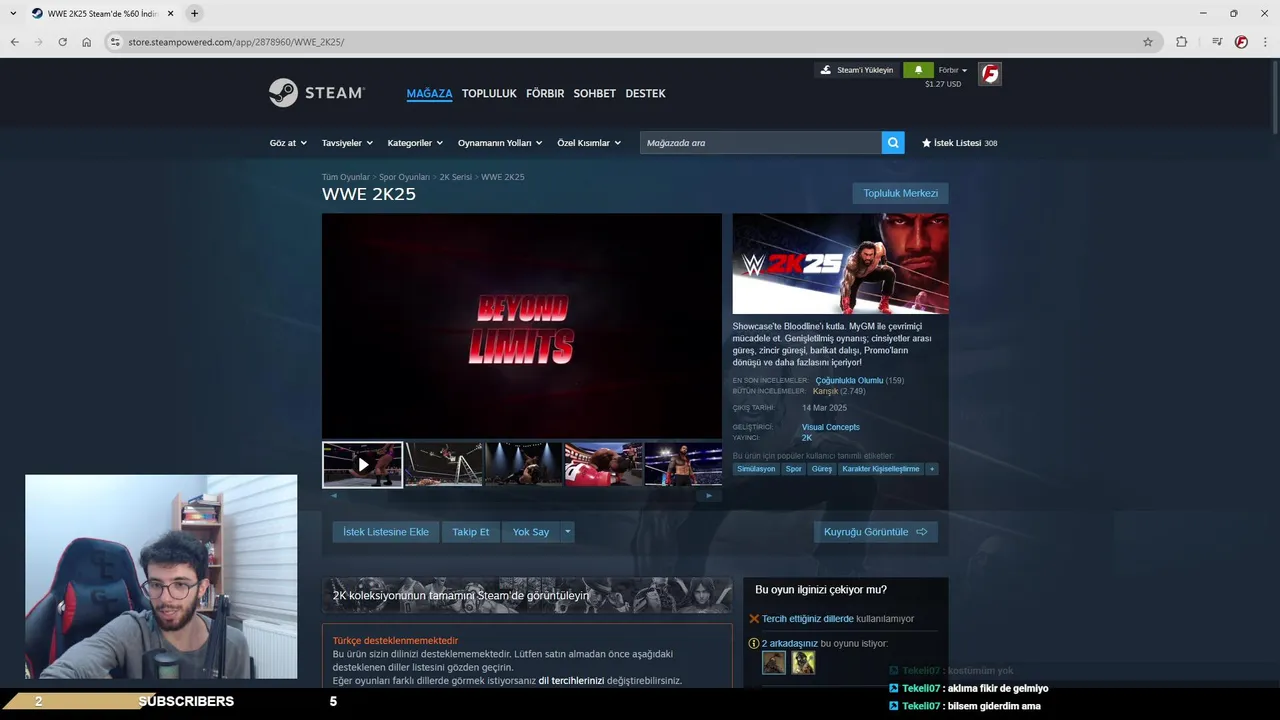Click the Topluluk Merkezi button
The height and width of the screenshot is (720, 1280).
[x=900, y=193]
